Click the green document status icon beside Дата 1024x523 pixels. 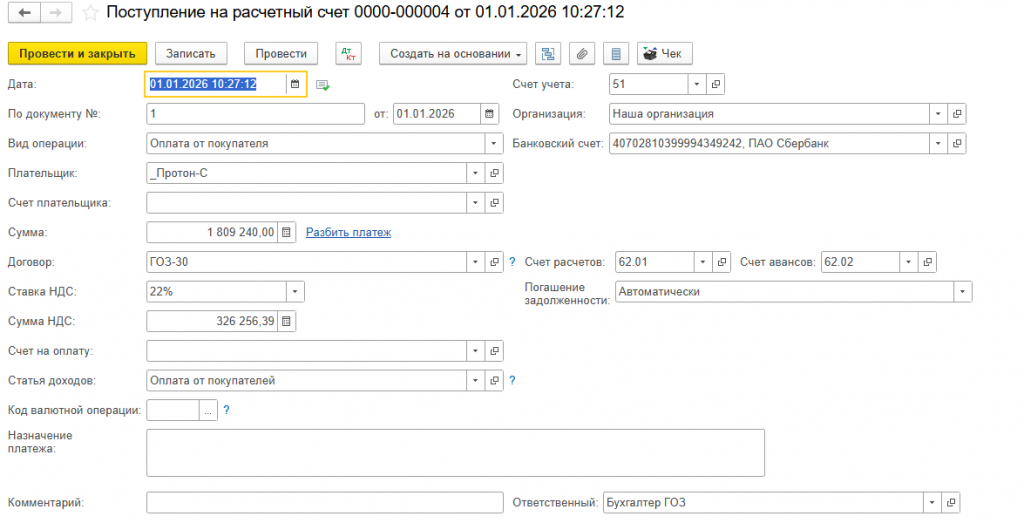coord(323,85)
